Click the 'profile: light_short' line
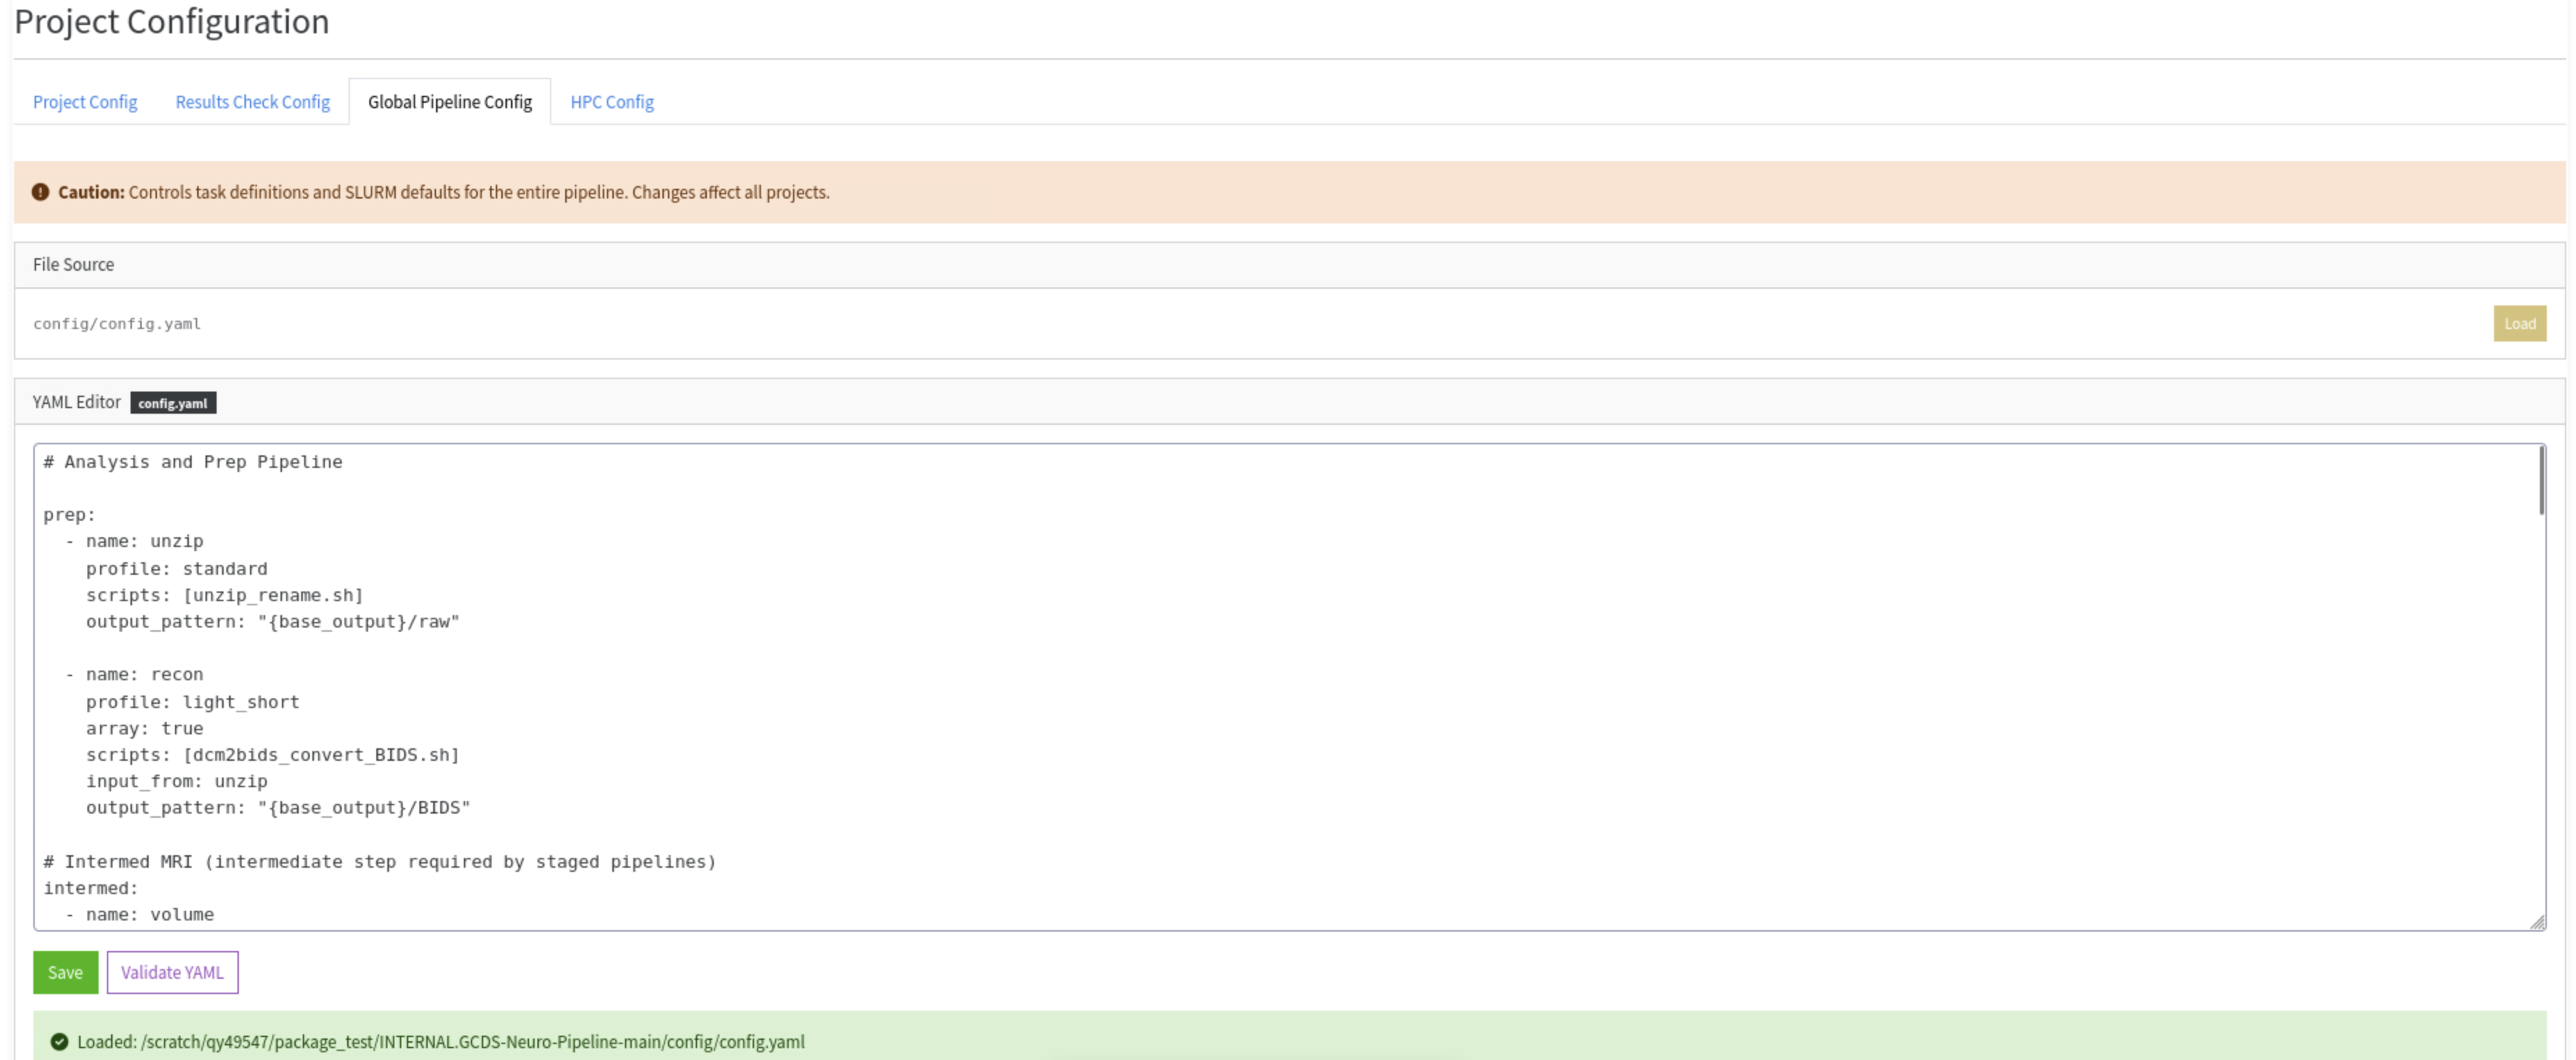 pyautogui.click(x=192, y=701)
